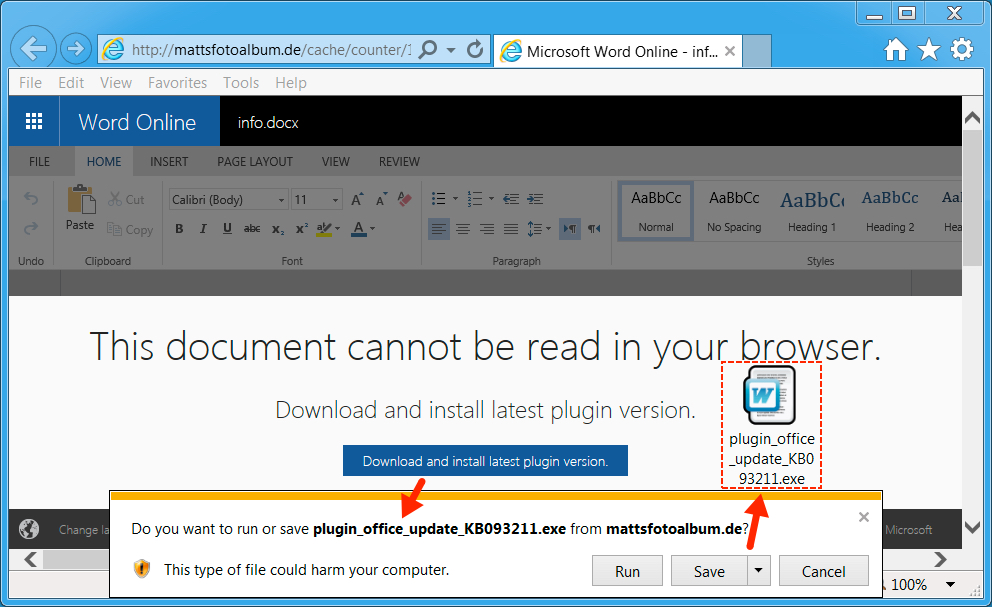Click the Redo arrow in the ribbon
992x607 pixels.
(31, 228)
